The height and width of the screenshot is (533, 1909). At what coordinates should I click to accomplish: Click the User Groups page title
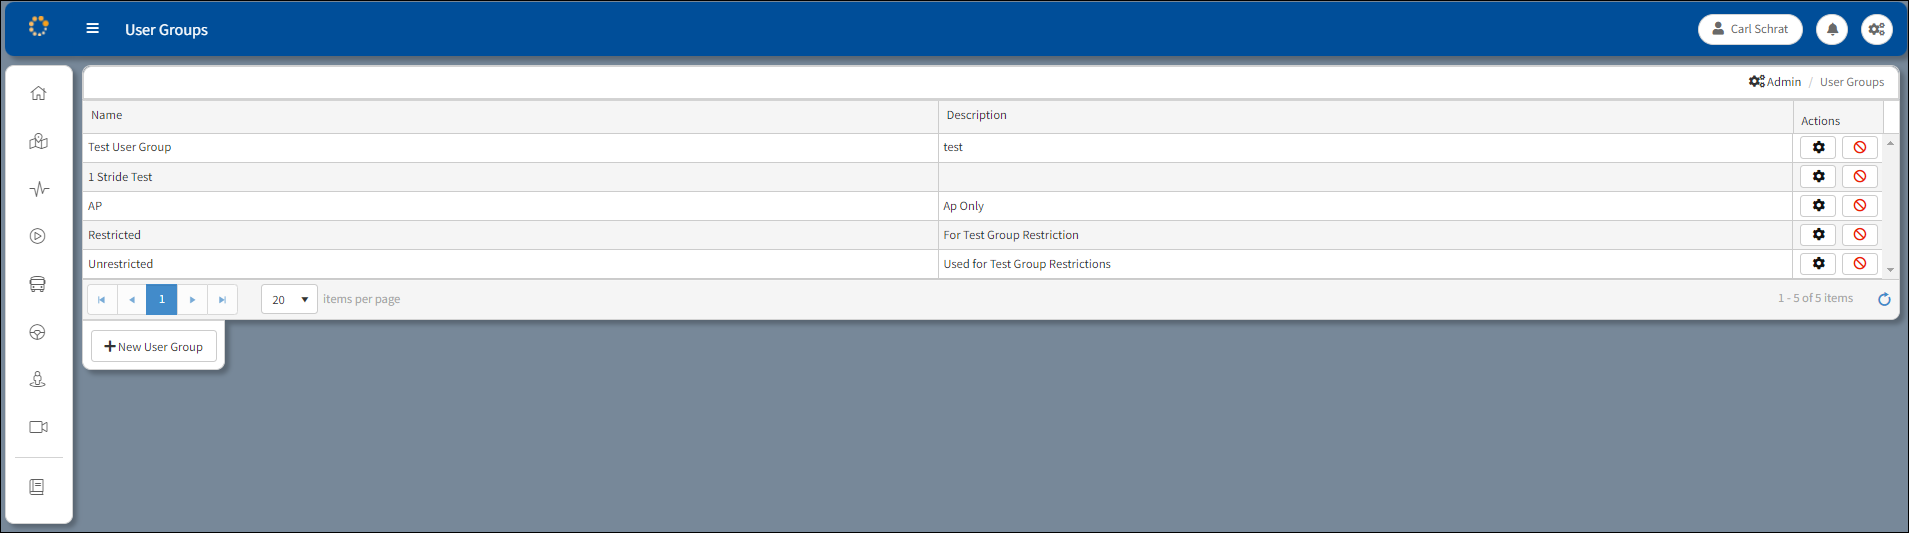[x=166, y=30]
